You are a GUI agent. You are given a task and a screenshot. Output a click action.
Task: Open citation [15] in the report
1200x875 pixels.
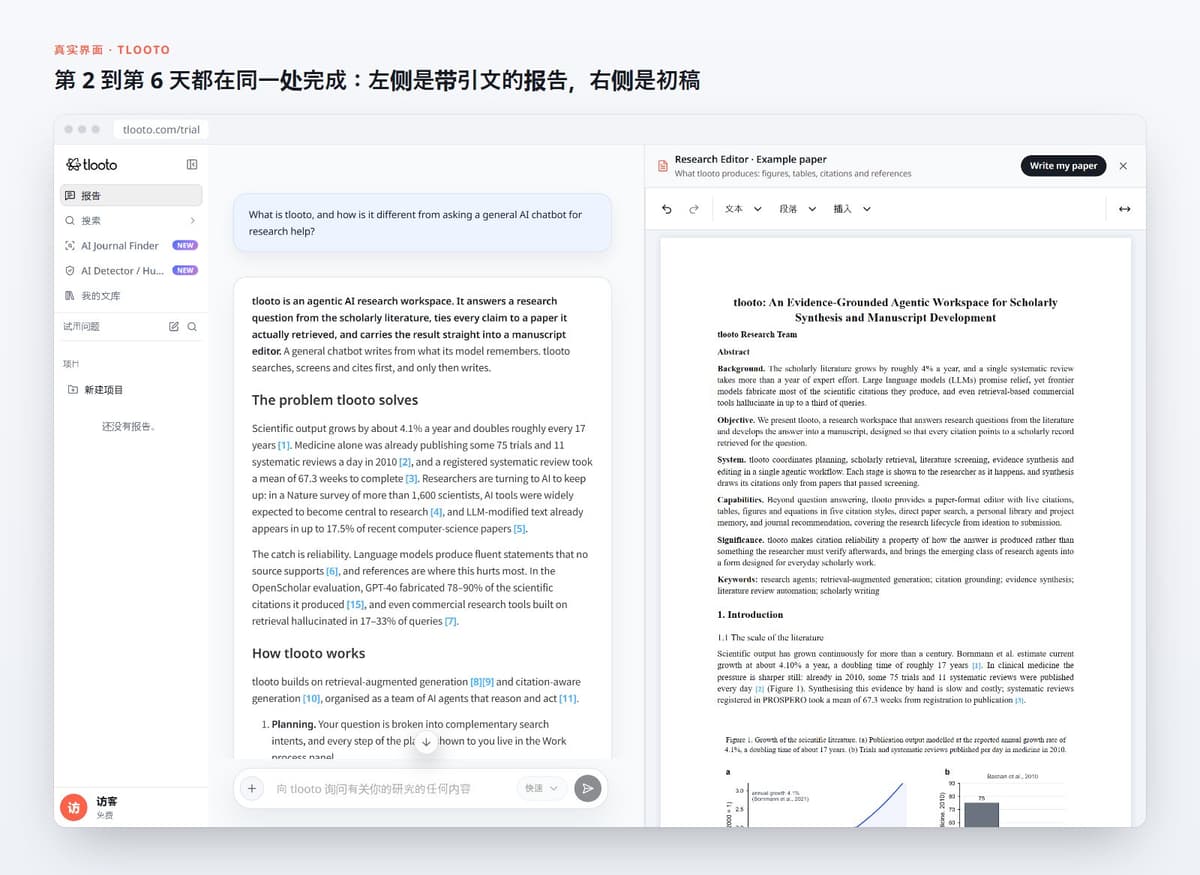[355, 604]
